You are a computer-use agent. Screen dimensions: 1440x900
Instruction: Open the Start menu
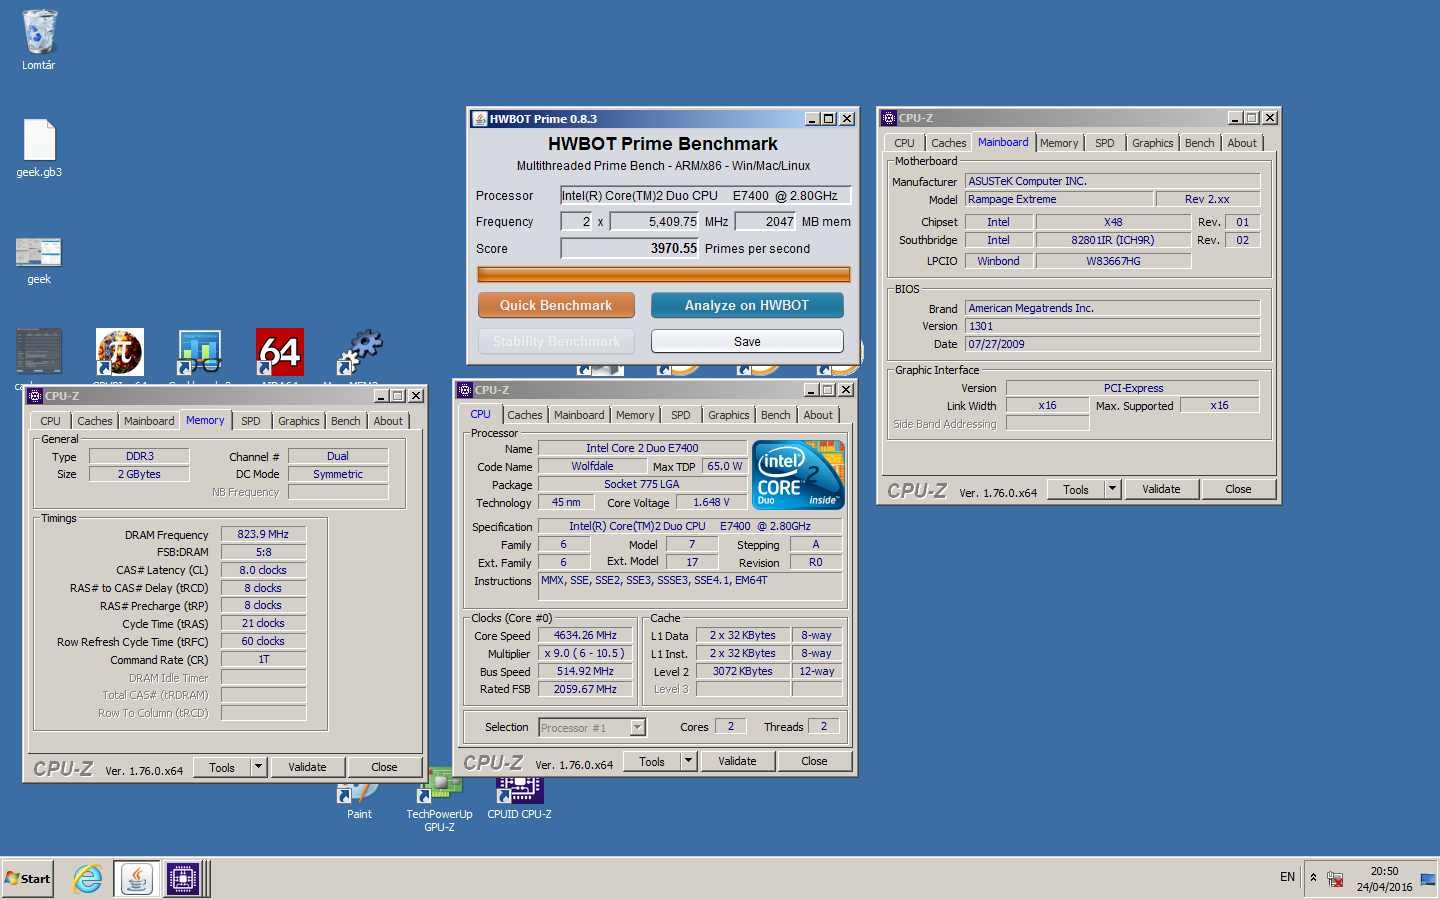coord(27,879)
